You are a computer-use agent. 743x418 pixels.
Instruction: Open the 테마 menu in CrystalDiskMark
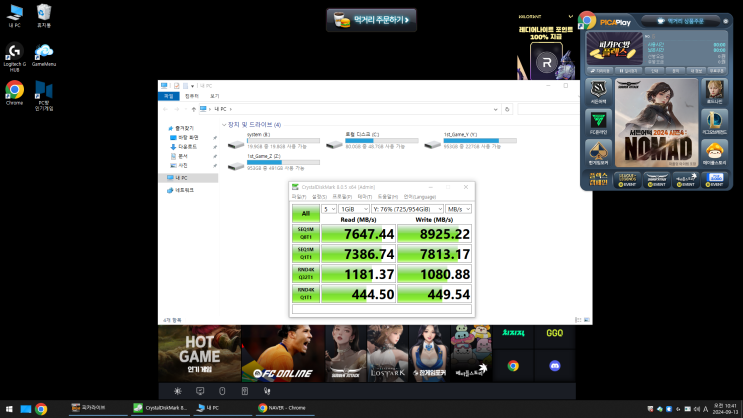coord(364,197)
